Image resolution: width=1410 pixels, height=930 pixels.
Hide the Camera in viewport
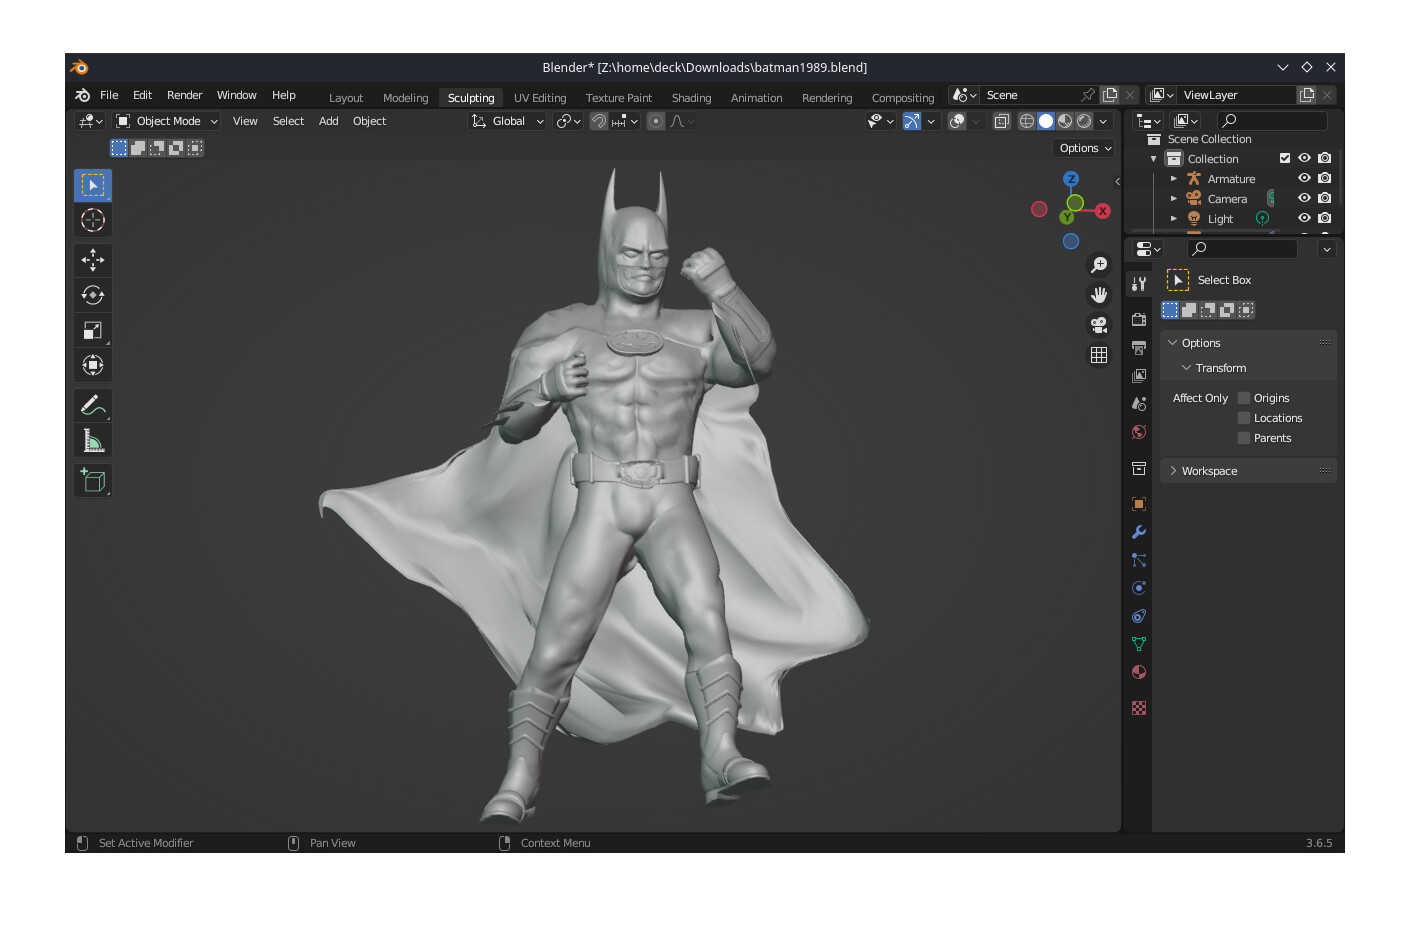coord(1304,198)
